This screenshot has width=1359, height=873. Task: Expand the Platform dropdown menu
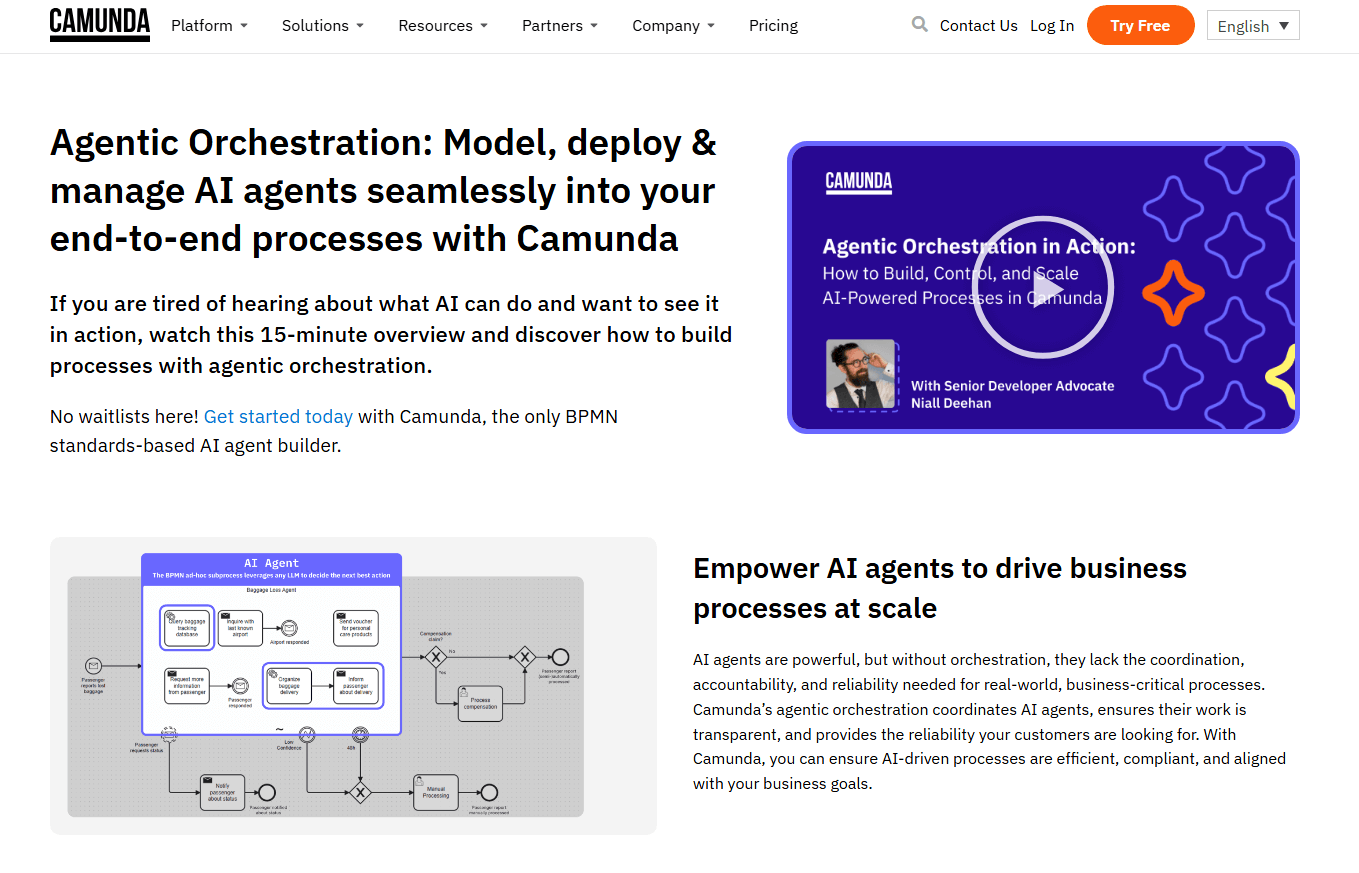coord(209,26)
